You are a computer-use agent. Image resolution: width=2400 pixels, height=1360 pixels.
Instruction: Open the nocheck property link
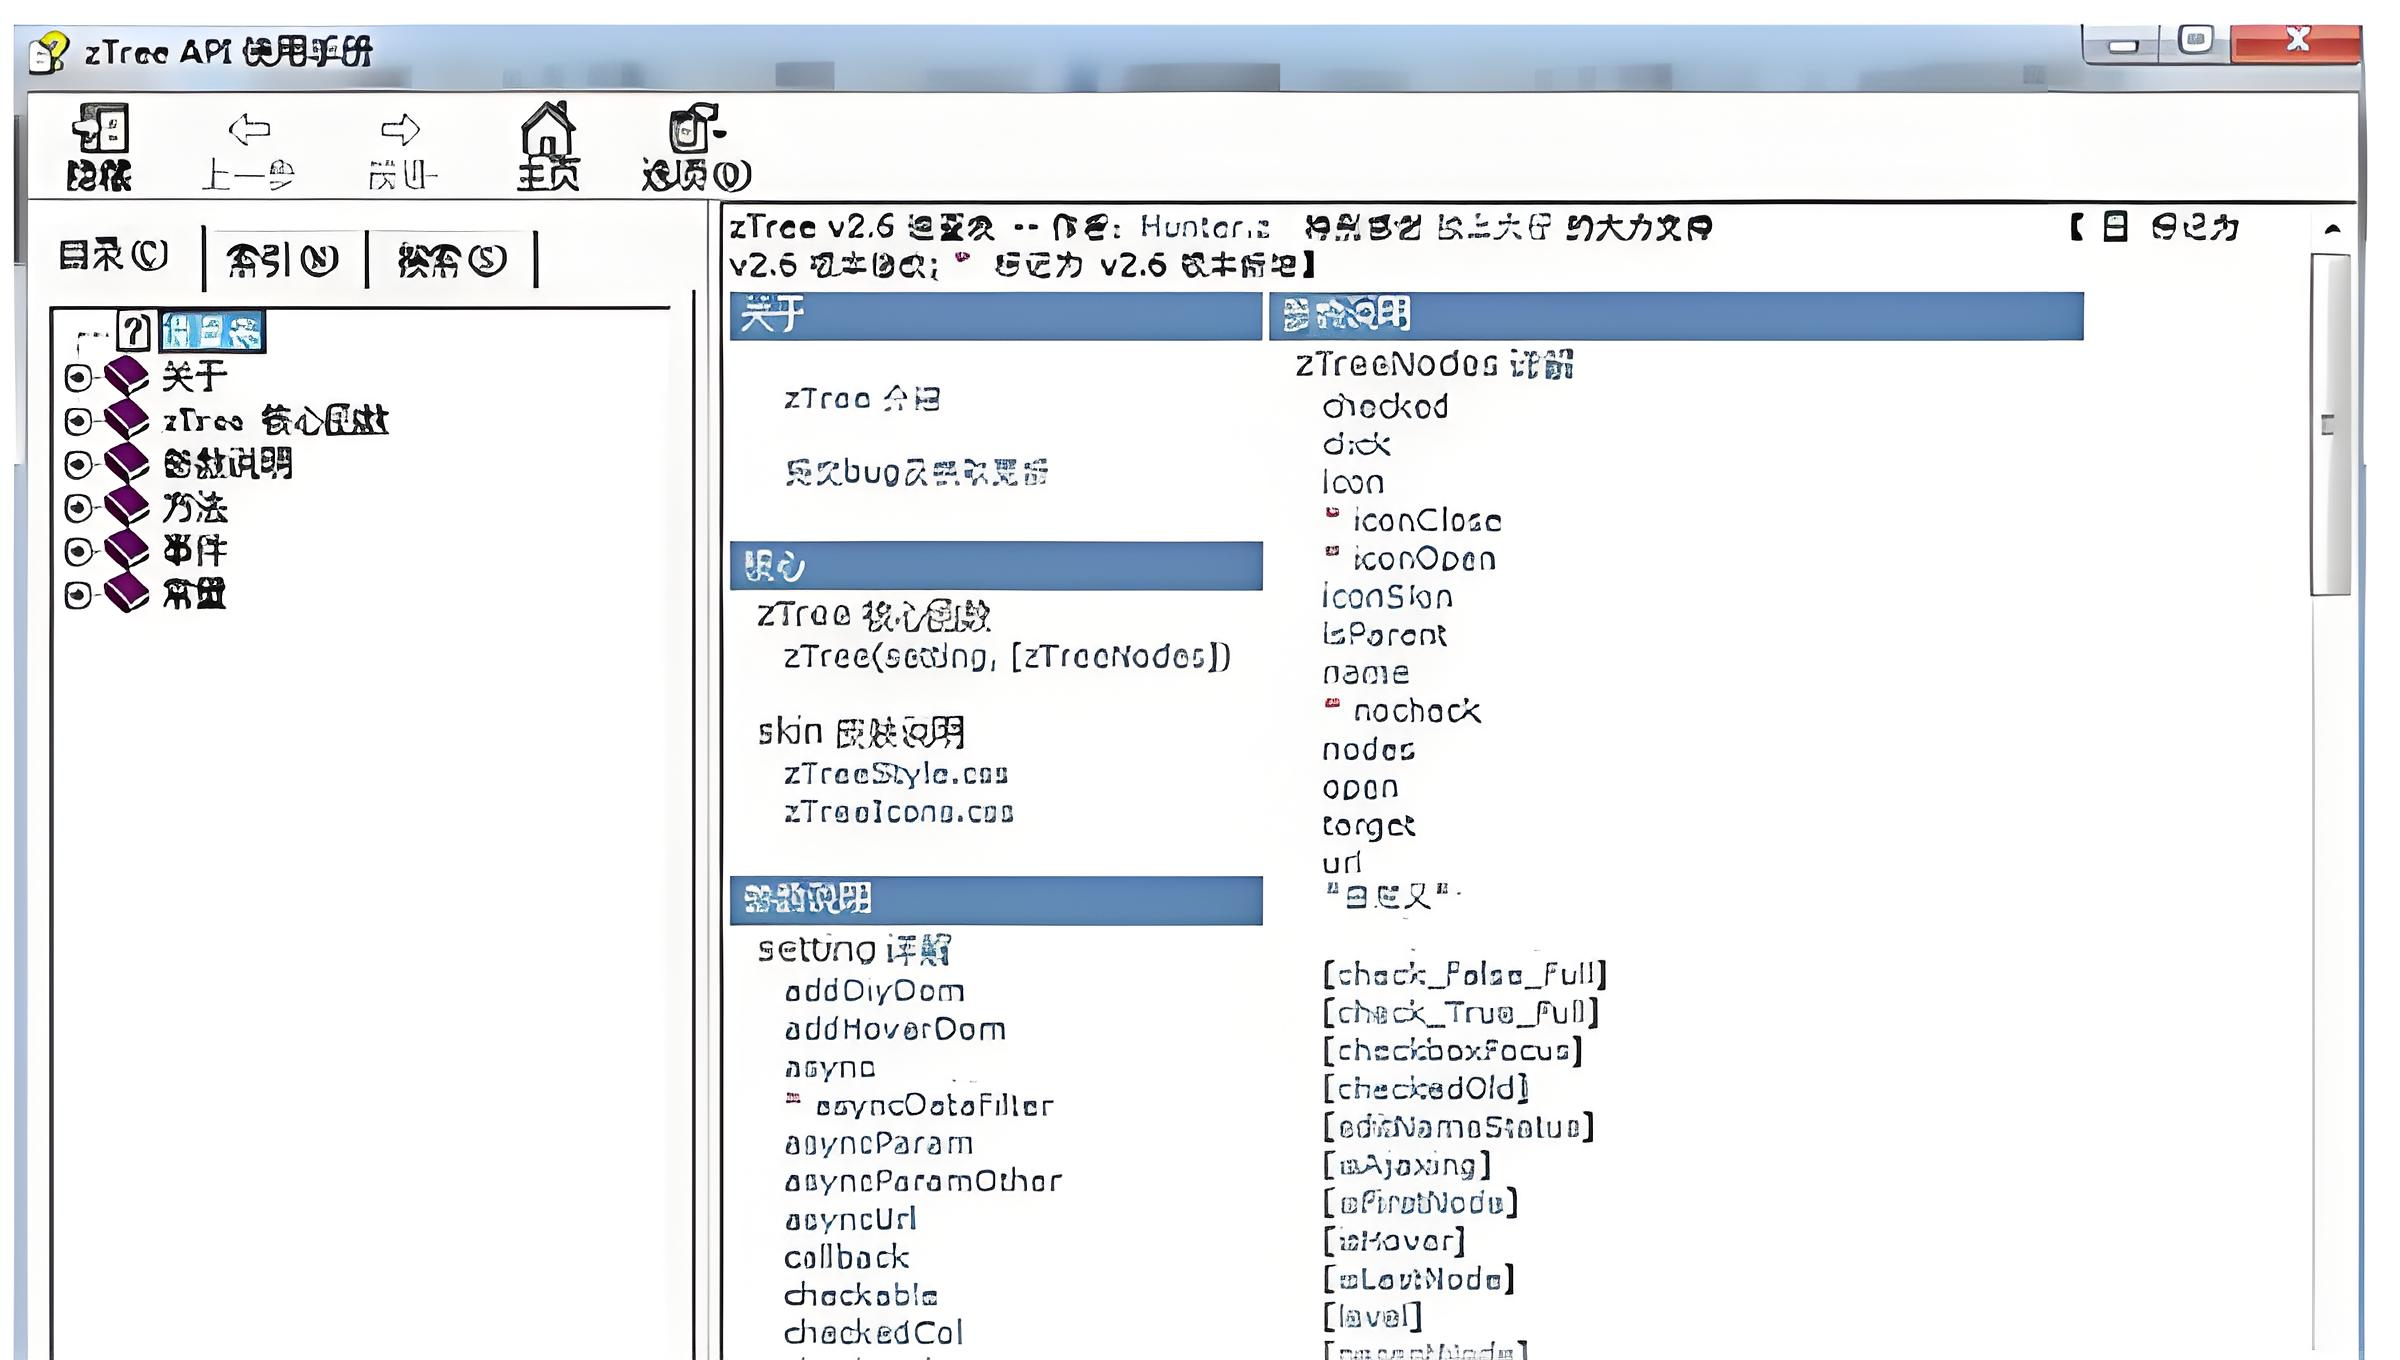click(1417, 711)
